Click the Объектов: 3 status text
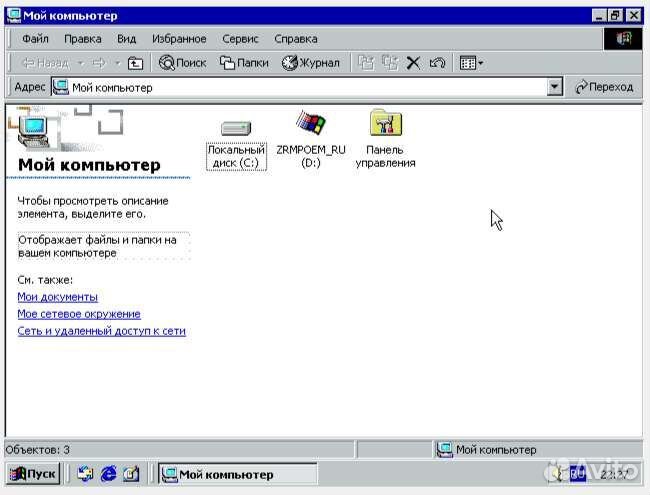Viewport: 650px width, 495px height. click(37, 450)
